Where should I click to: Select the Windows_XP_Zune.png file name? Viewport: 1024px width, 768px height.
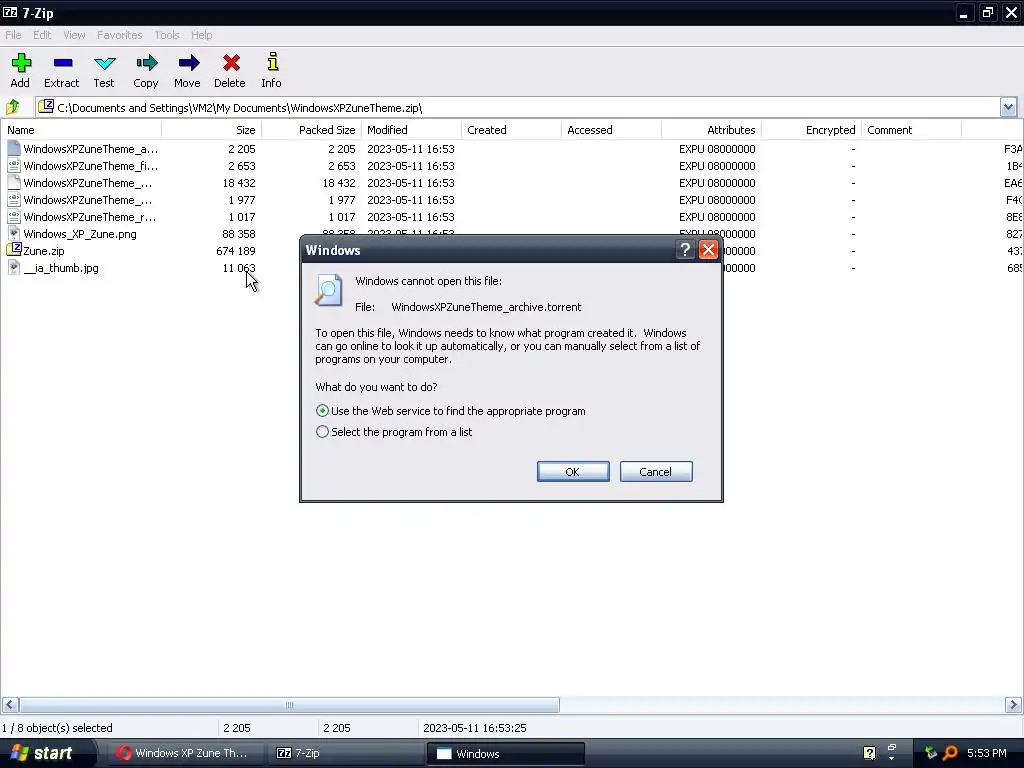pyautogui.click(x=80, y=234)
